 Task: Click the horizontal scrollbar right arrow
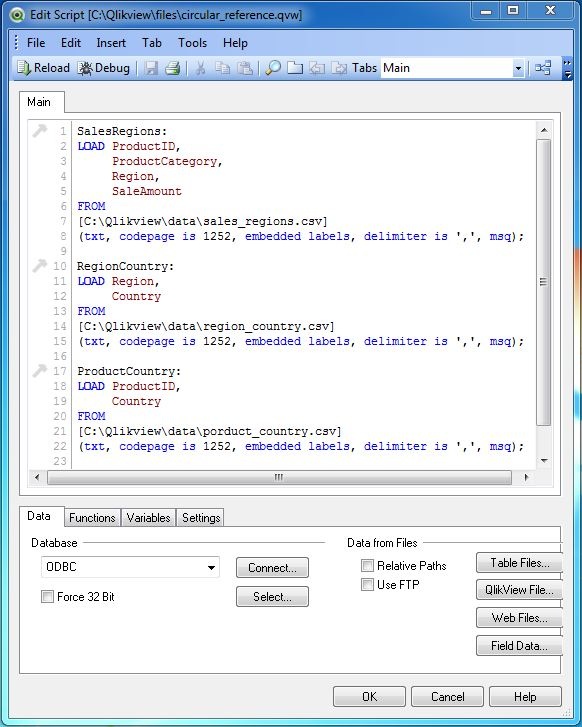click(x=526, y=477)
